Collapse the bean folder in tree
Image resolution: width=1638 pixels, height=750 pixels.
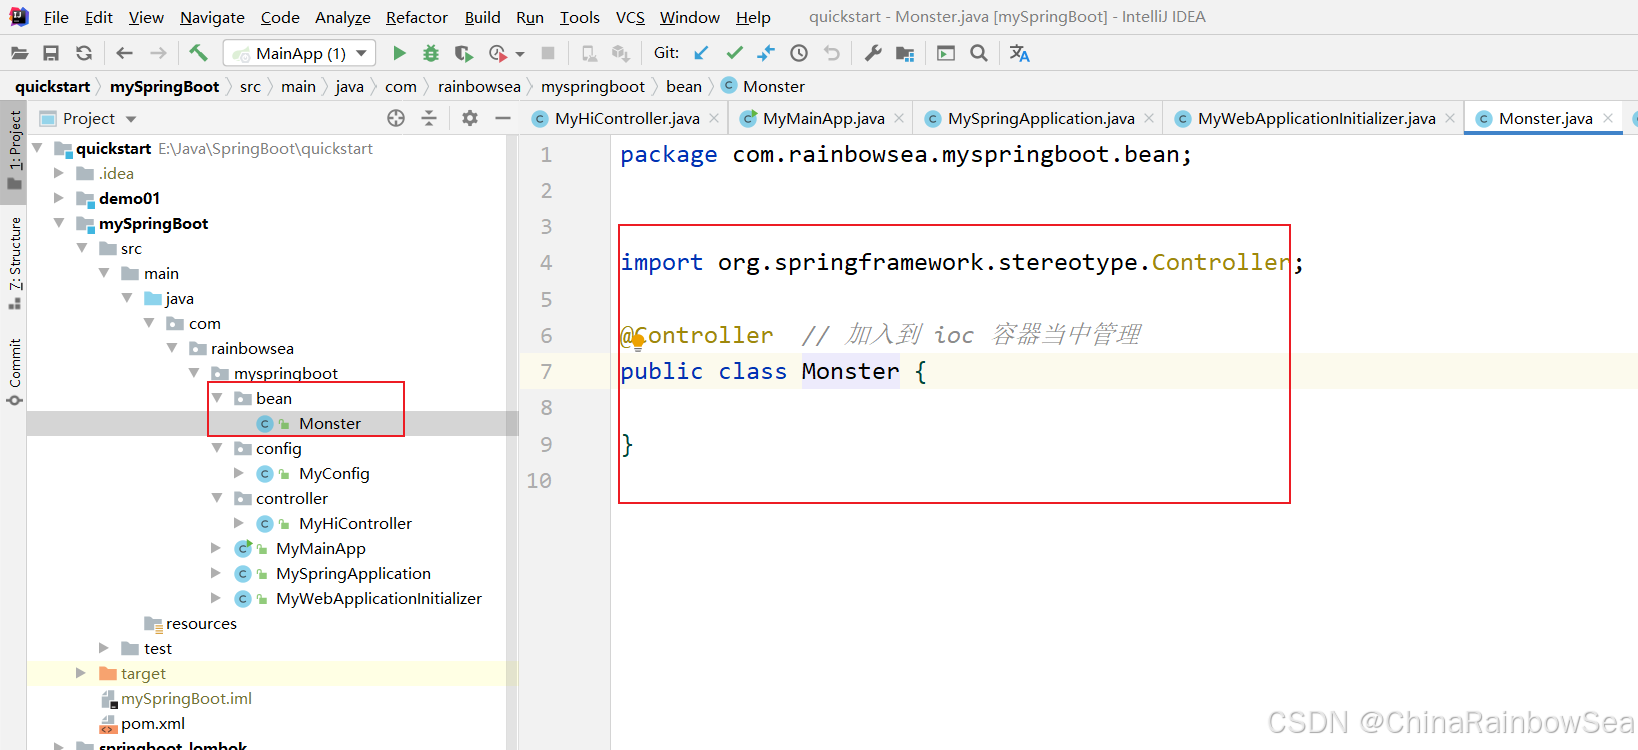point(217,398)
